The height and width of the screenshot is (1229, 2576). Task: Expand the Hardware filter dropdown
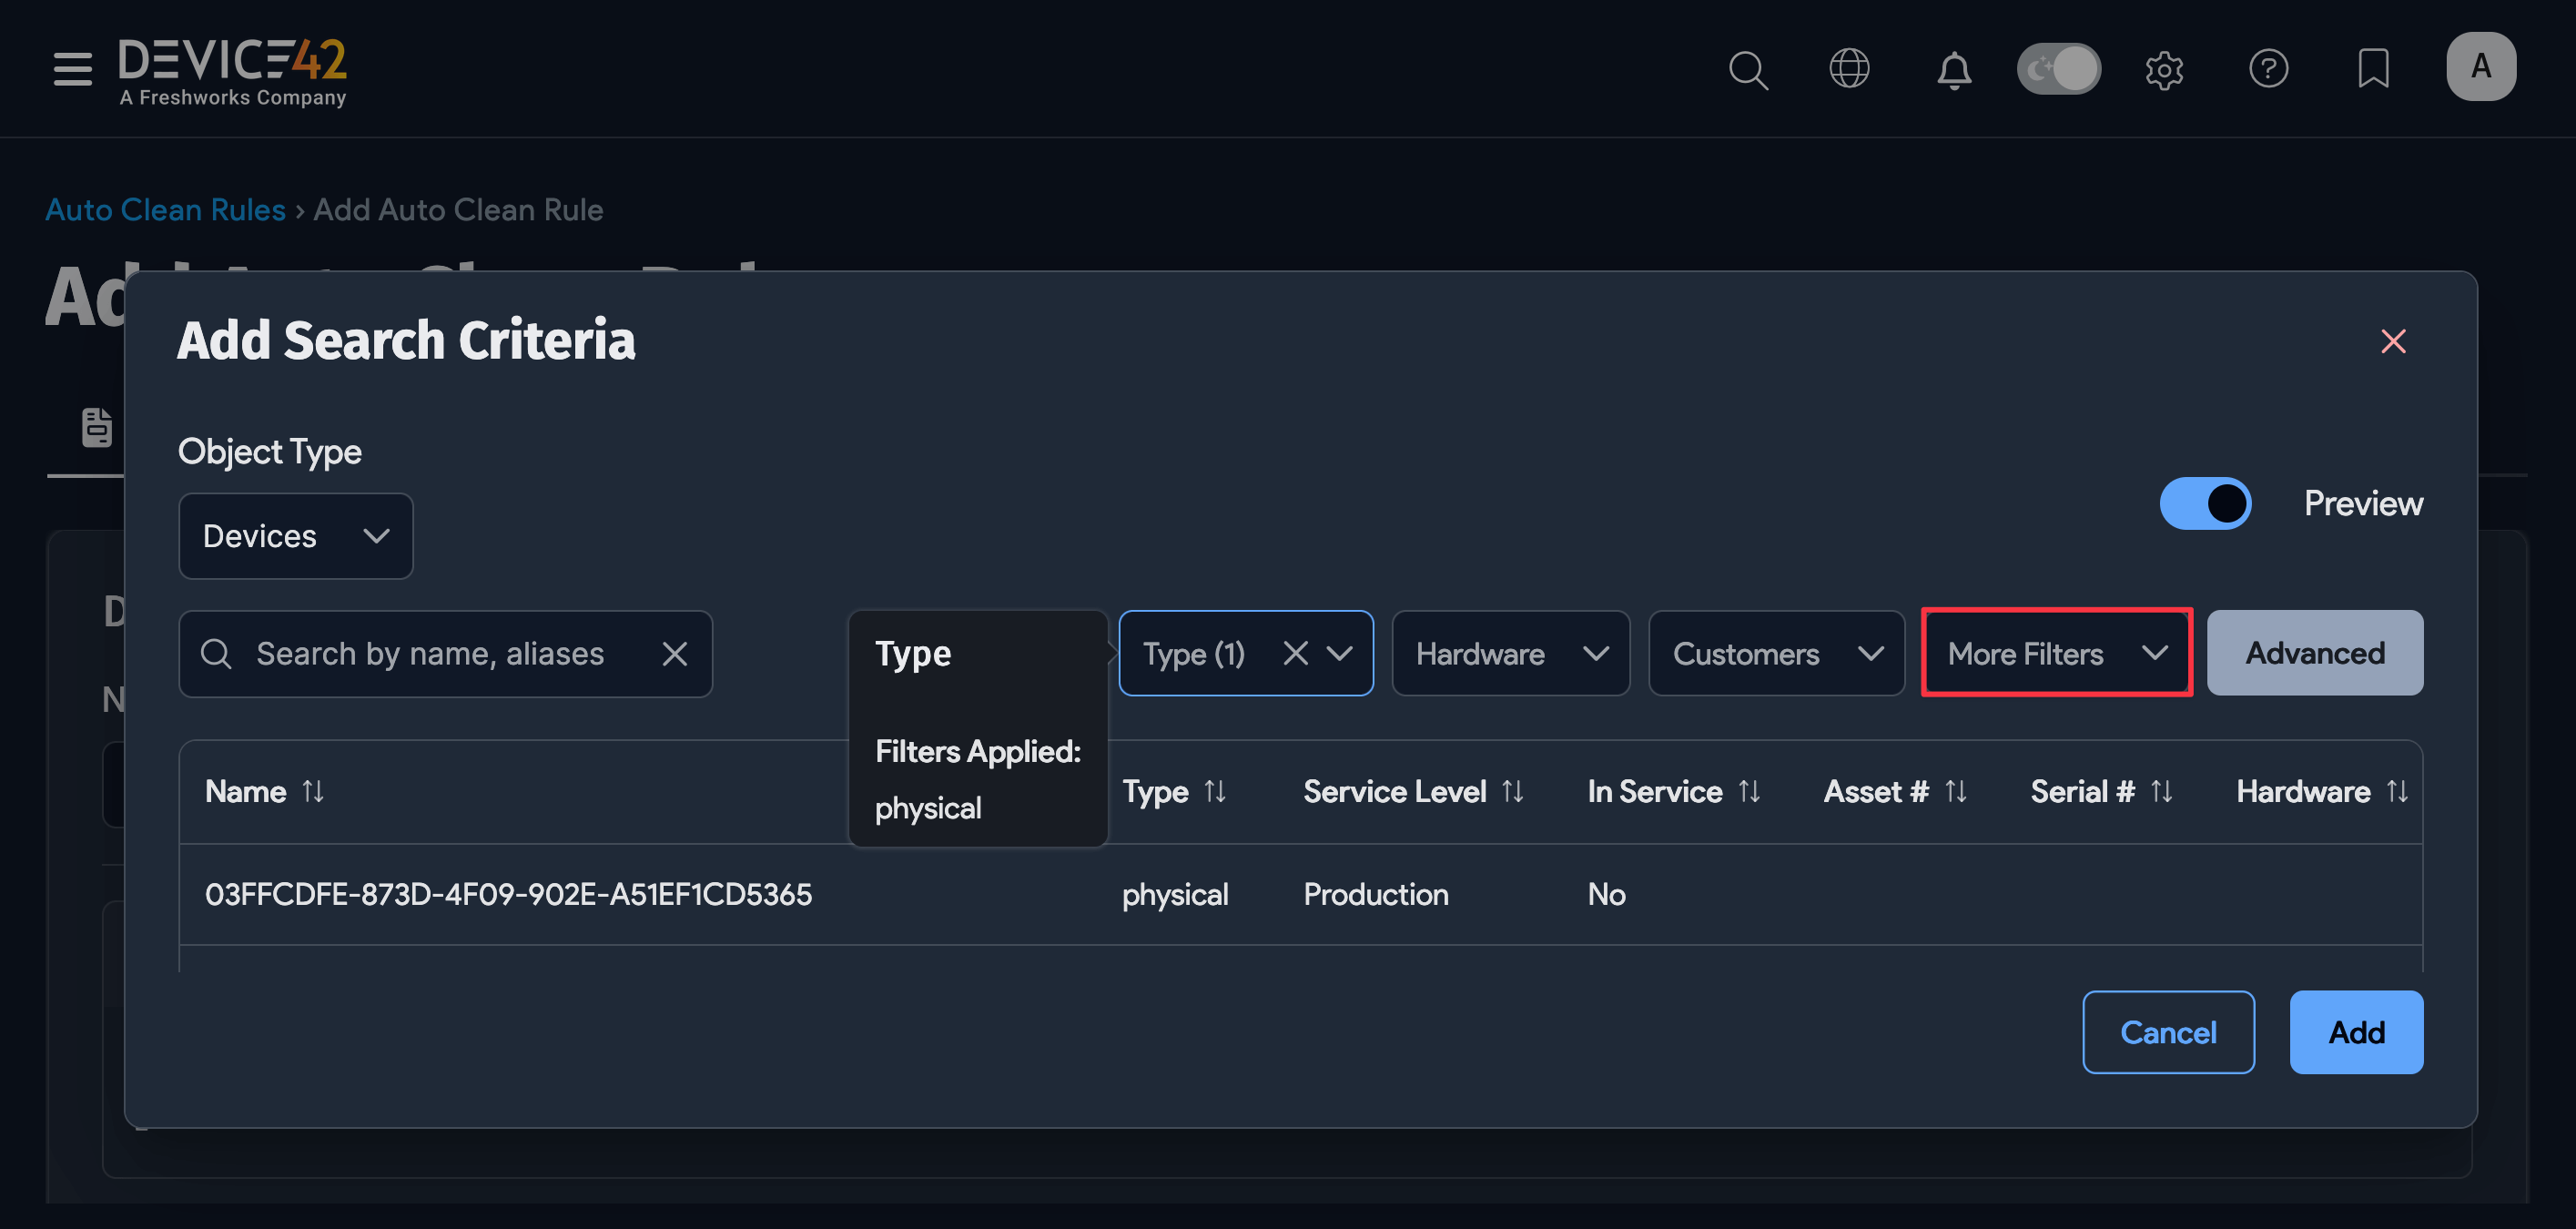[x=1510, y=653]
